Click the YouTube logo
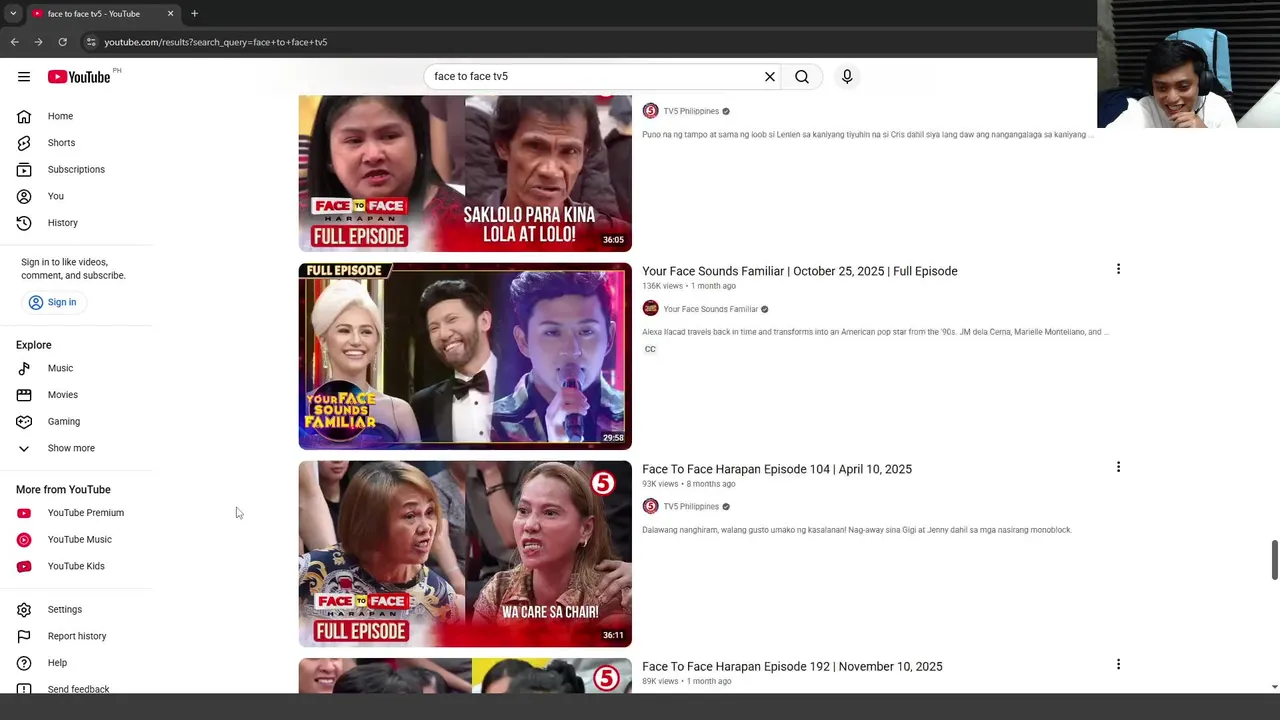 click(x=79, y=77)
